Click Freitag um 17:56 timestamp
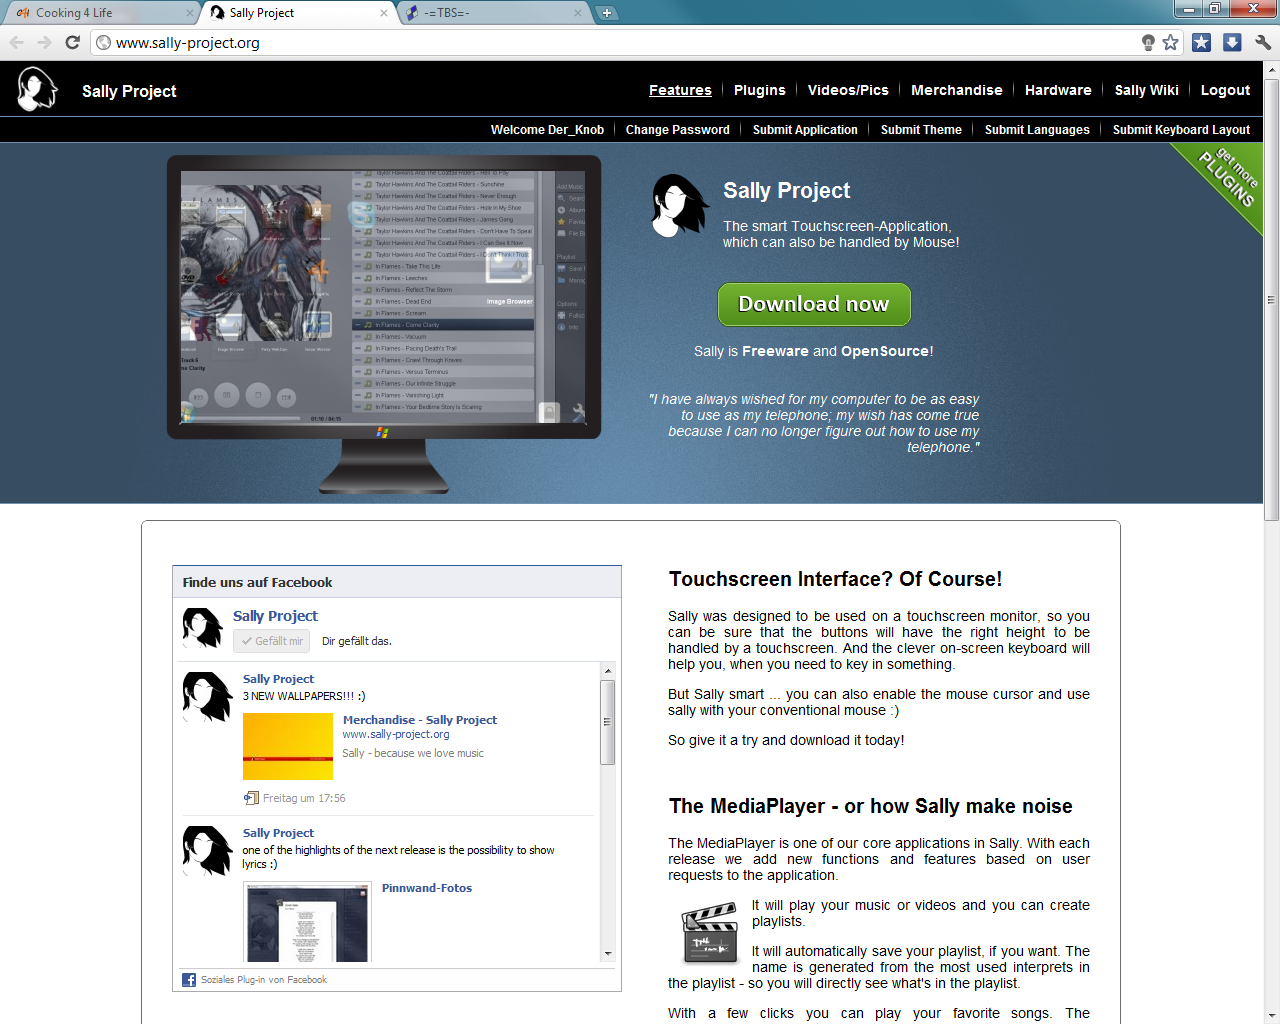This screenshot has width=1280, height=1024. 304,798
